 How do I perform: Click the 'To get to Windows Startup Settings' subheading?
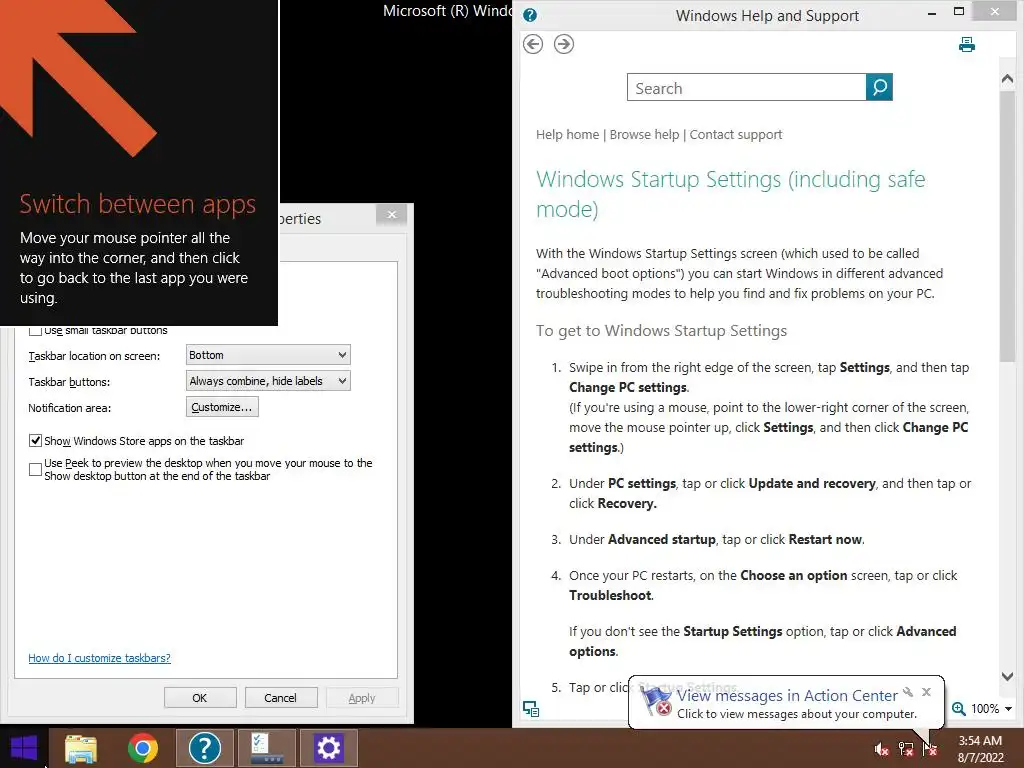point(662,331)
